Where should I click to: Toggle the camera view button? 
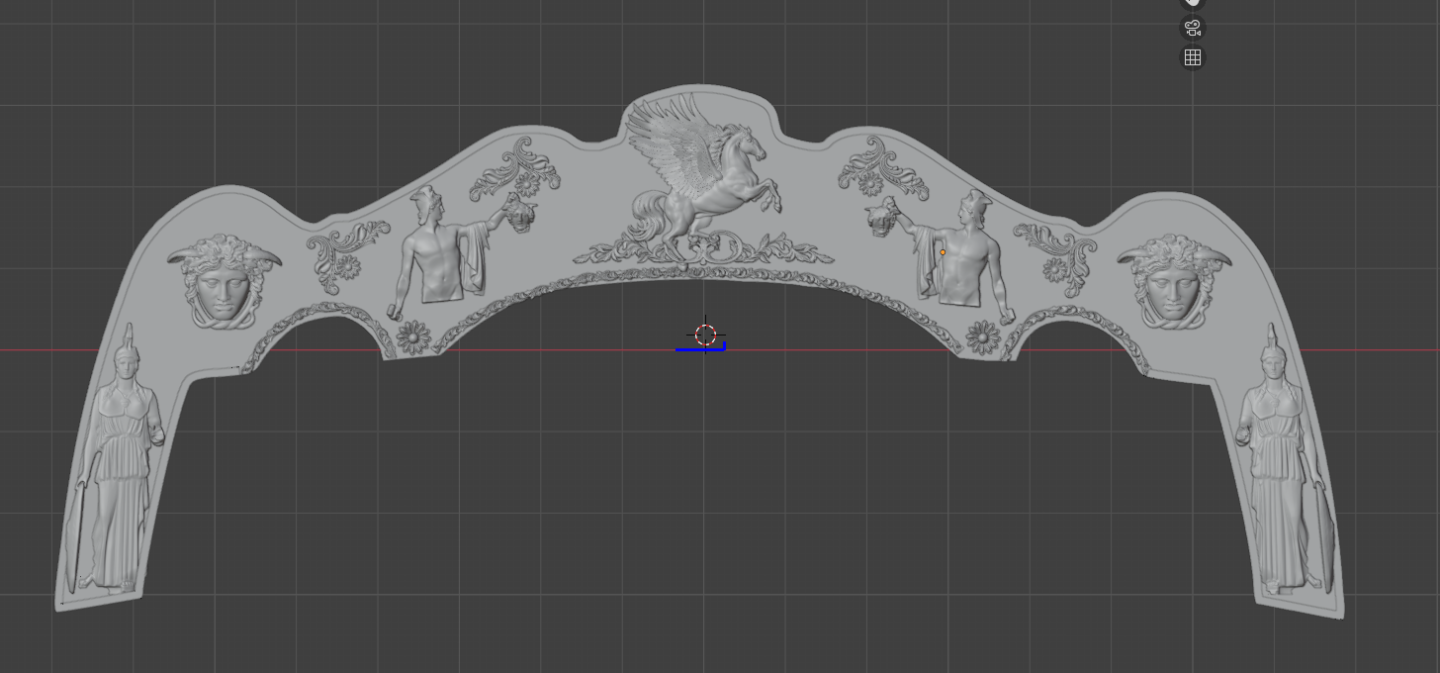(1192, 28)
